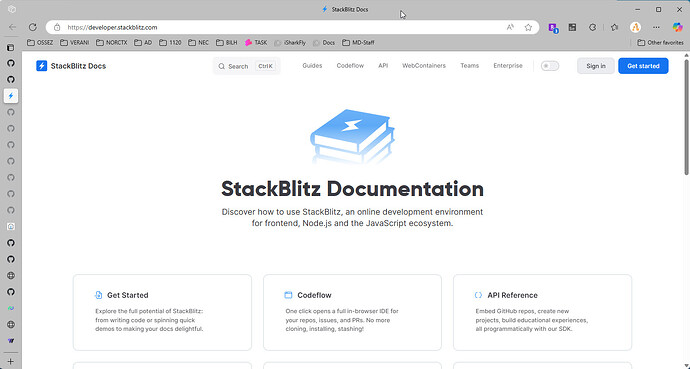View site information via the lock icon
This screenshot has height=369, width=690.
coord(57,27)
